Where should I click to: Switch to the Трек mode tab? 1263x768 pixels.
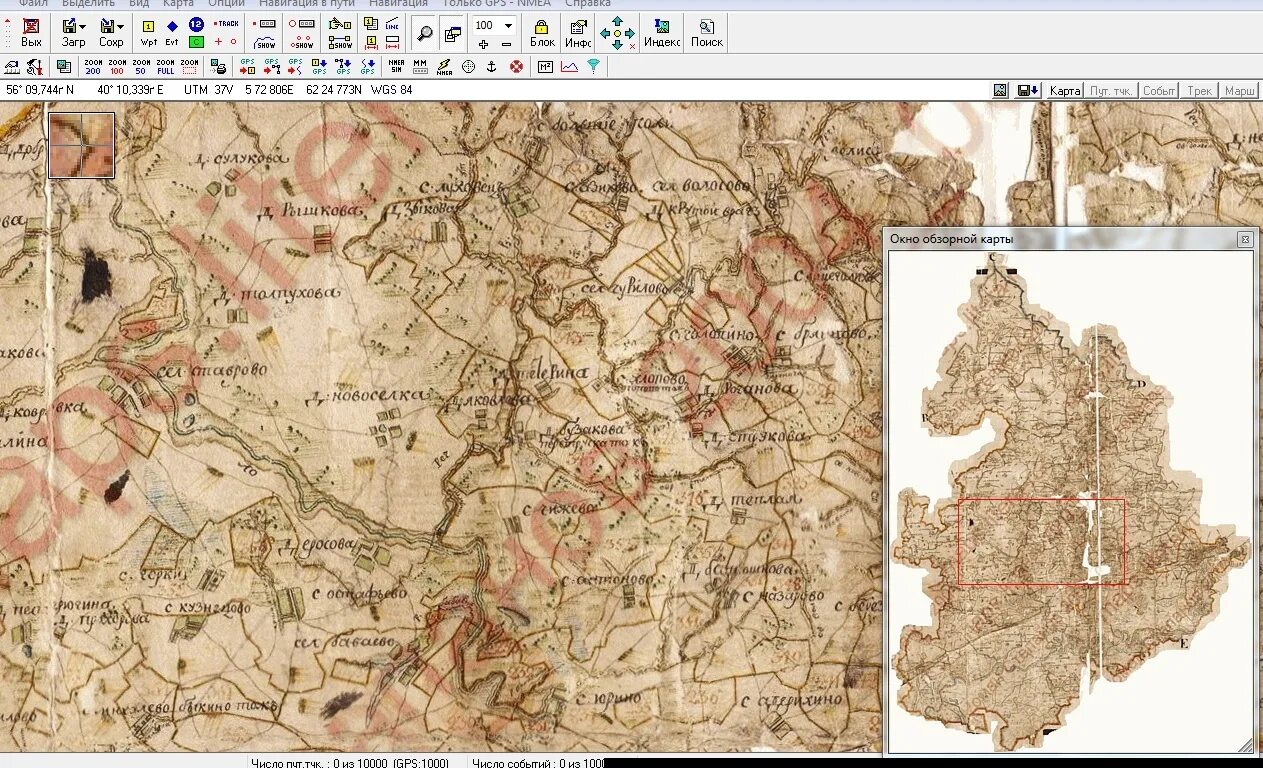tap(1200, 91)
